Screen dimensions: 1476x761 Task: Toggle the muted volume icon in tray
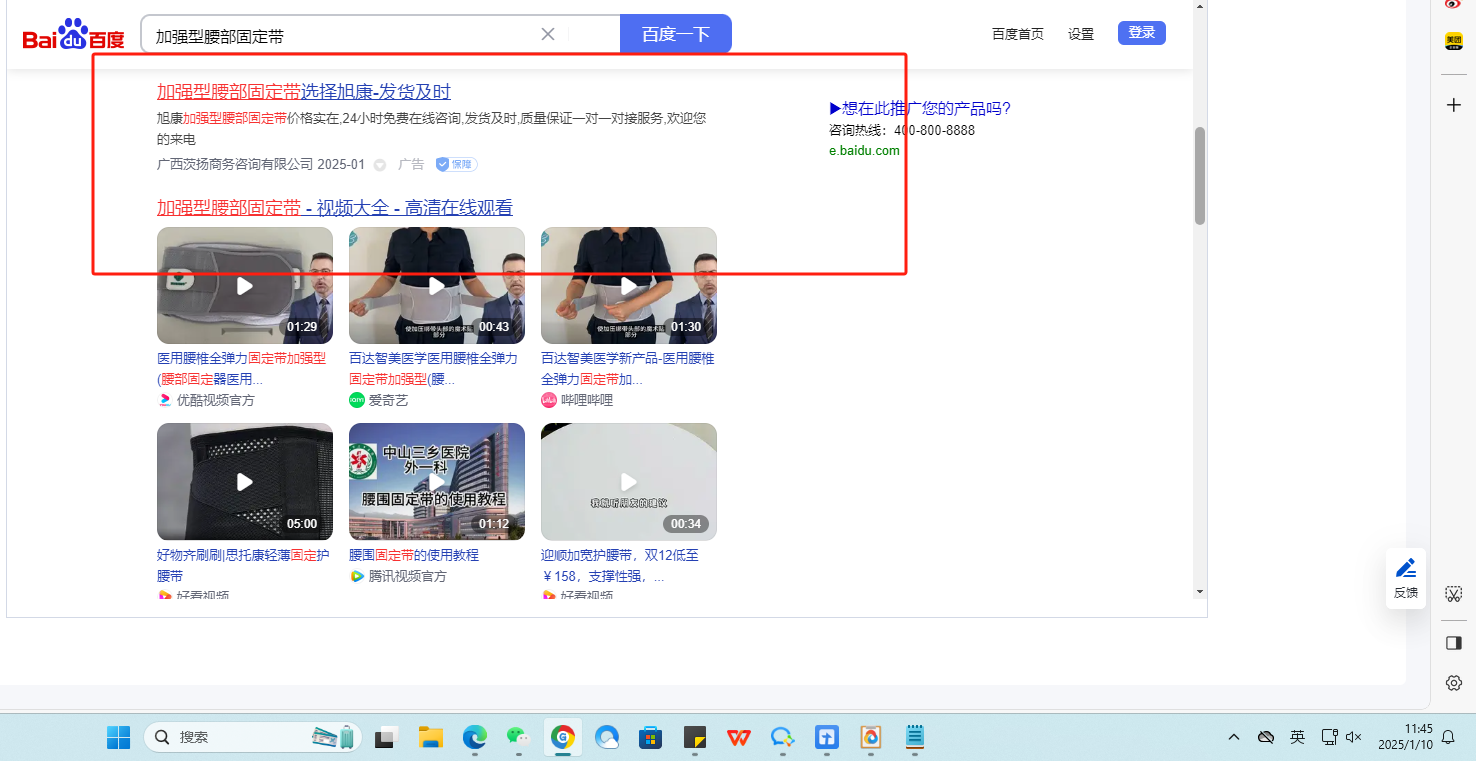1354,737
